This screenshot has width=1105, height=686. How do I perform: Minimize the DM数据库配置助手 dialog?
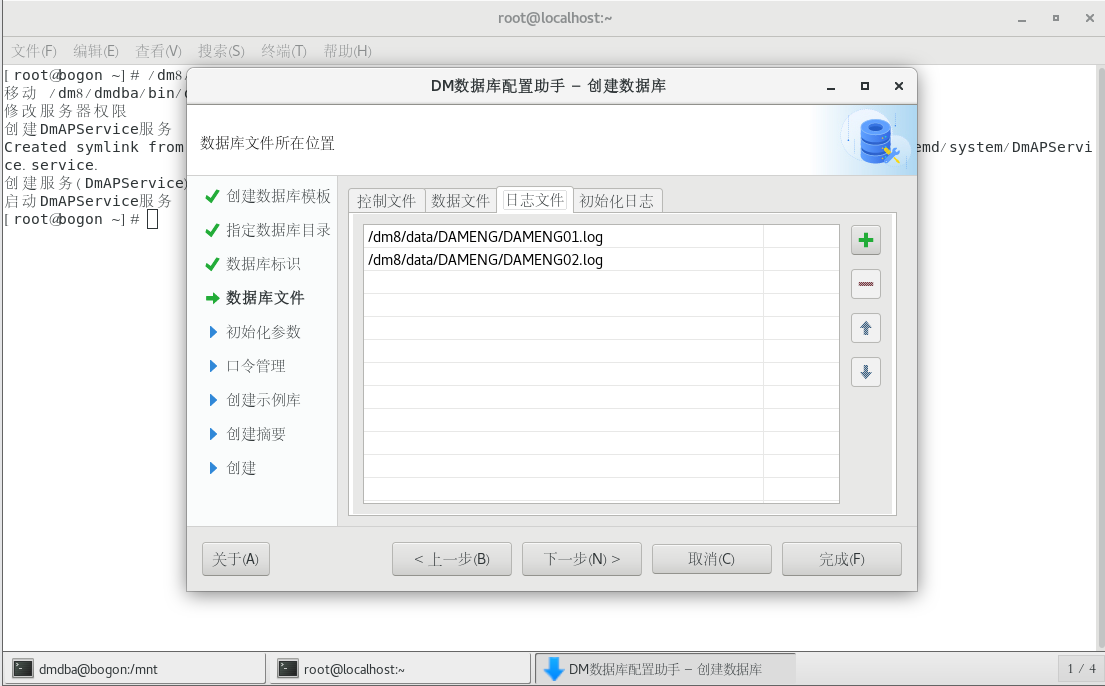tap(831, 86)
